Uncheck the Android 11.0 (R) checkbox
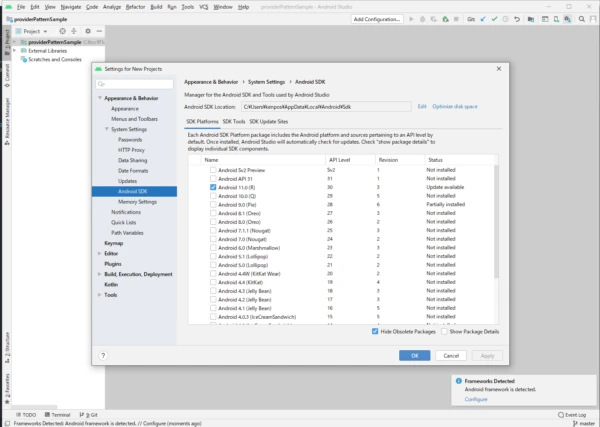 pyautogui.click(x=213, y=187)
